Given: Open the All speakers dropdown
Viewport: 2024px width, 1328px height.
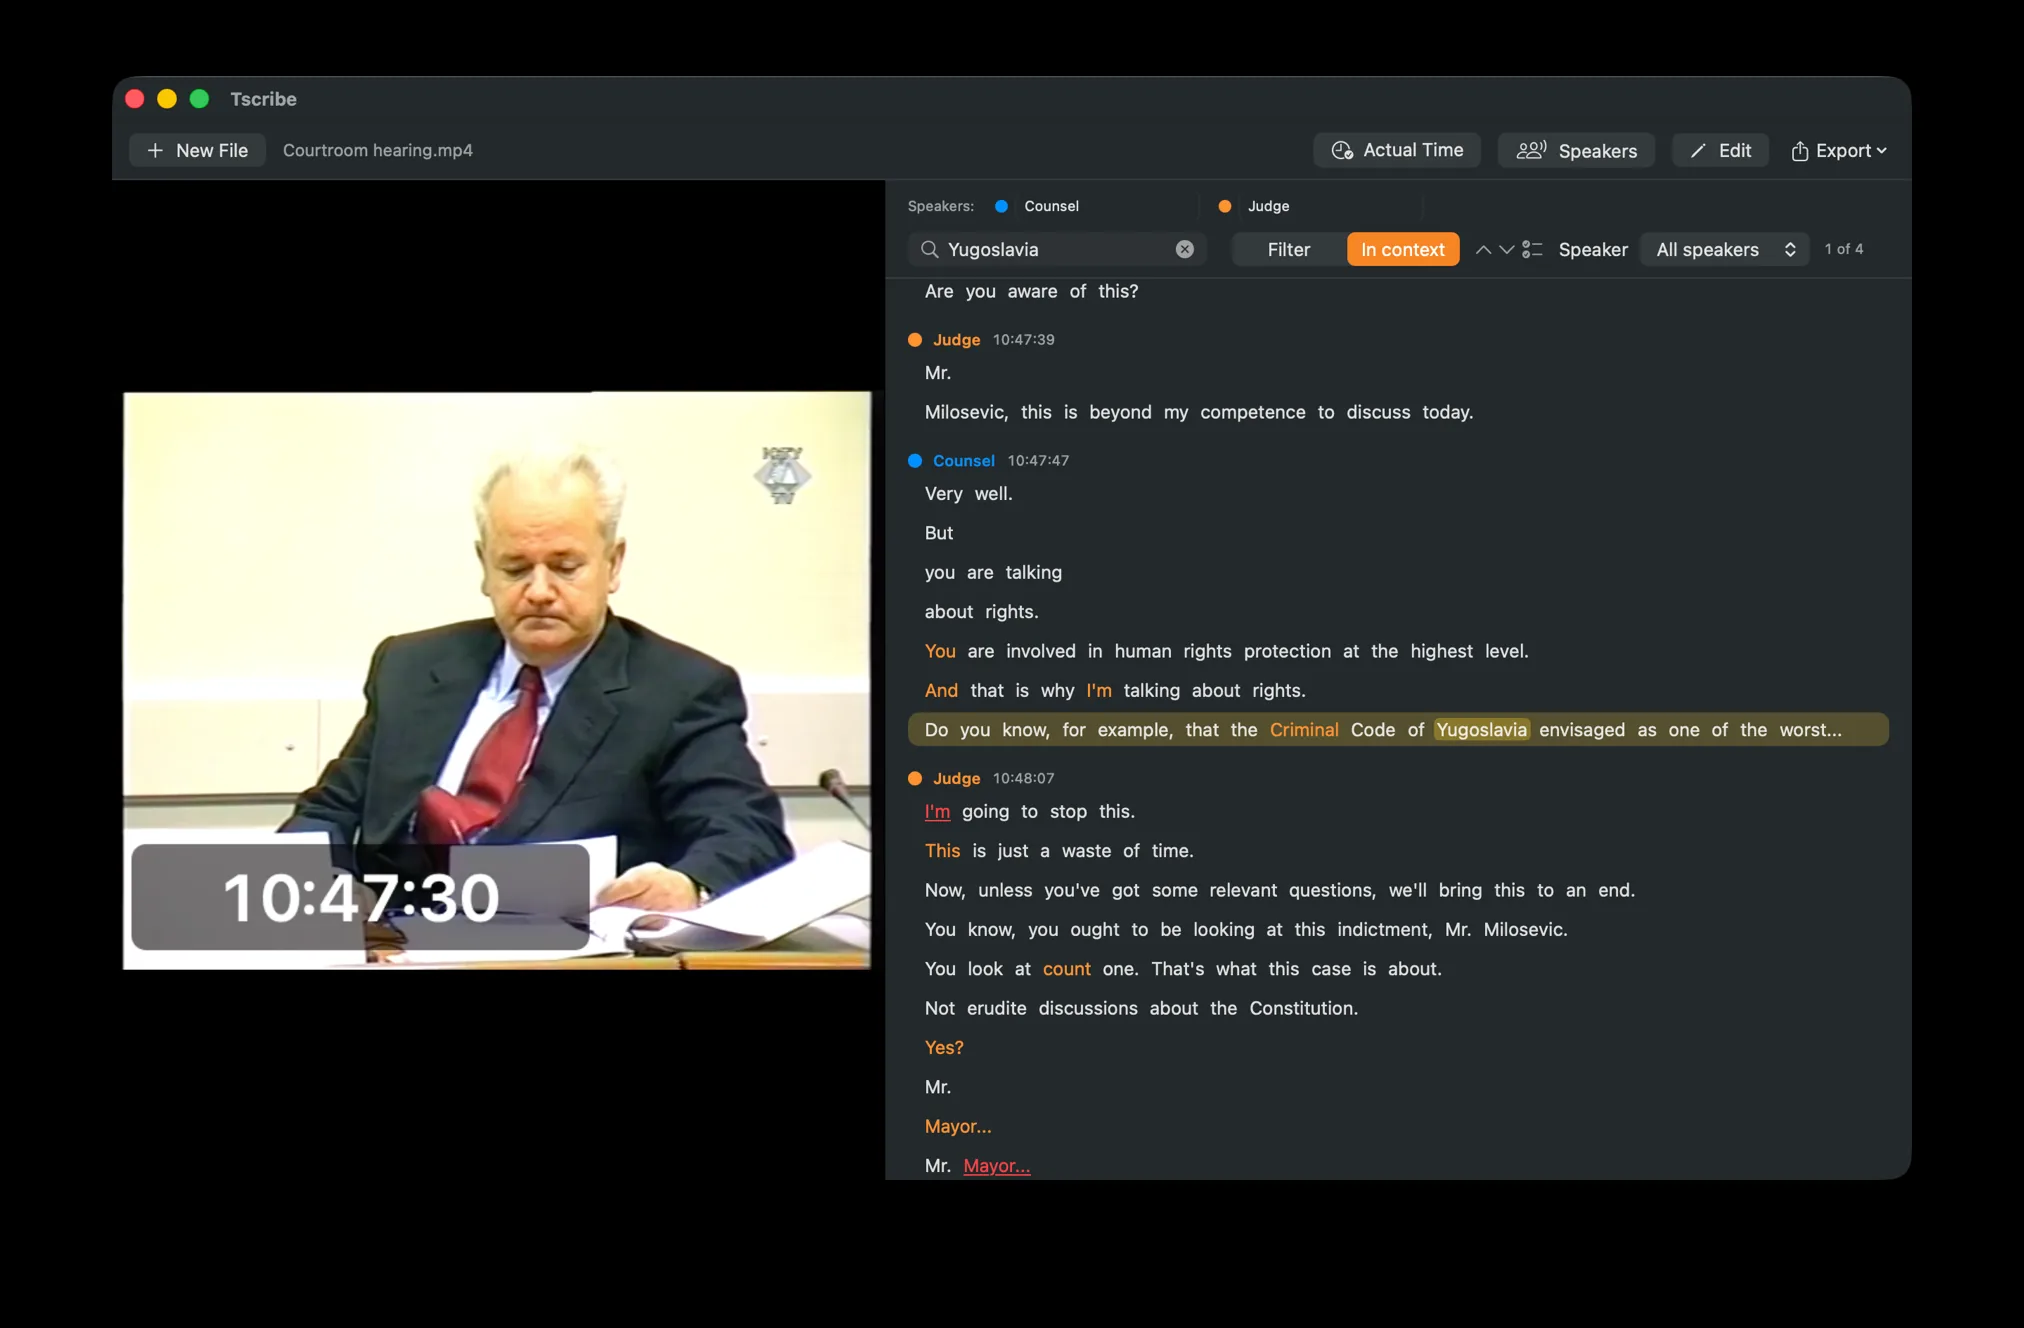Looking at the screenshot, I should (1725, 249).
